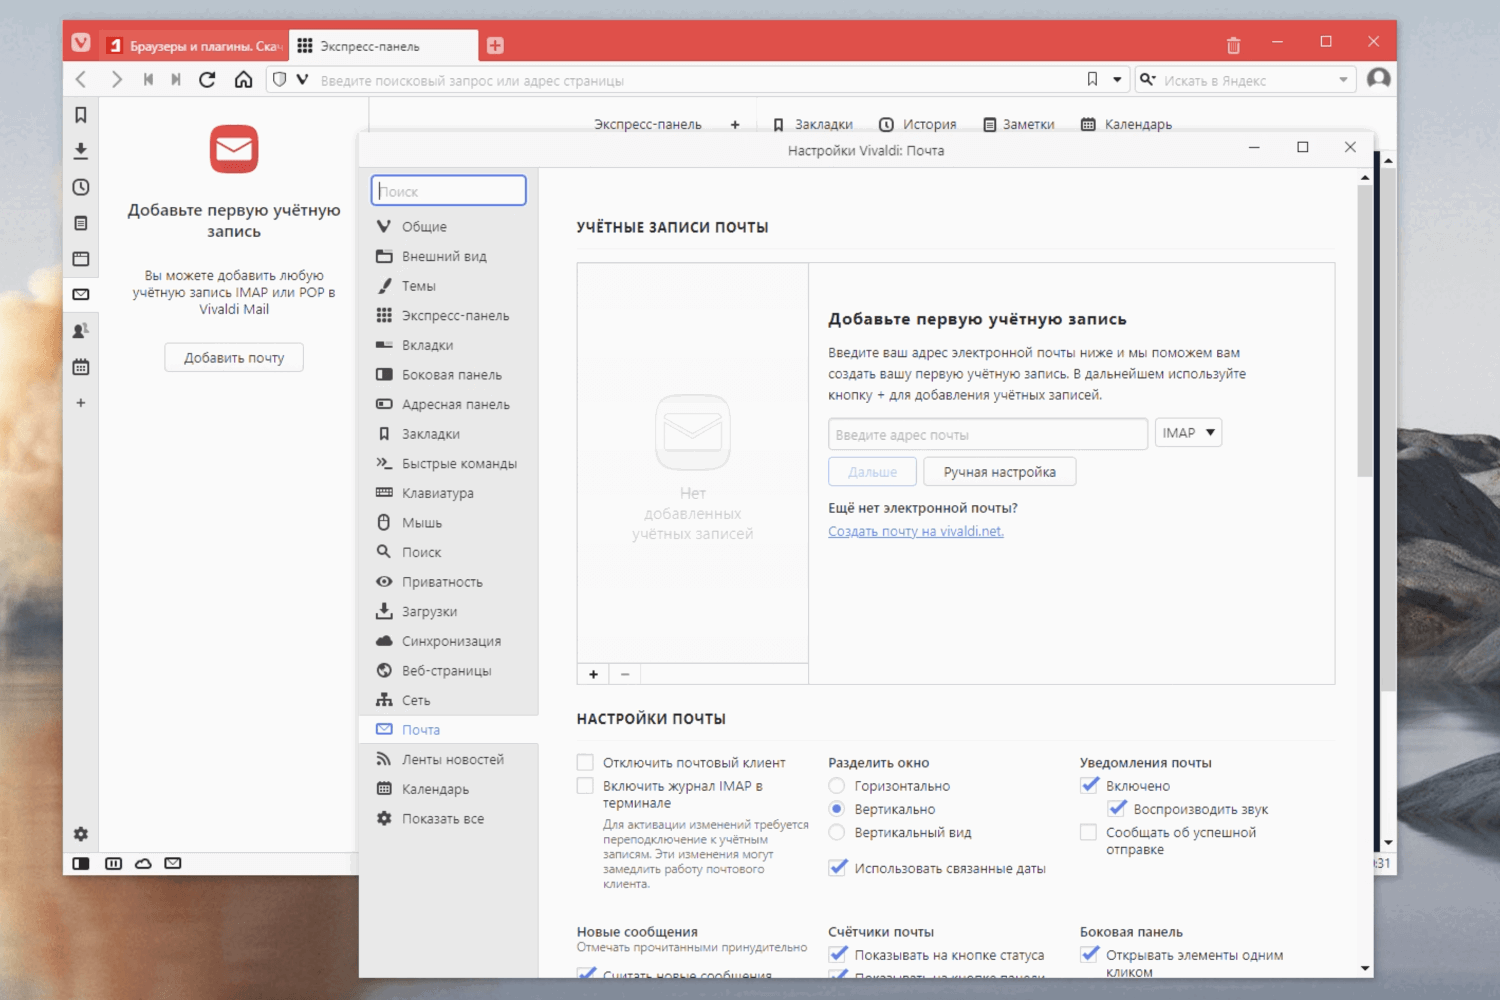1500x1000 pixels.
Task: Check the Отключить почтовый клиент checkbox
Action: click(x=585, y=761)
